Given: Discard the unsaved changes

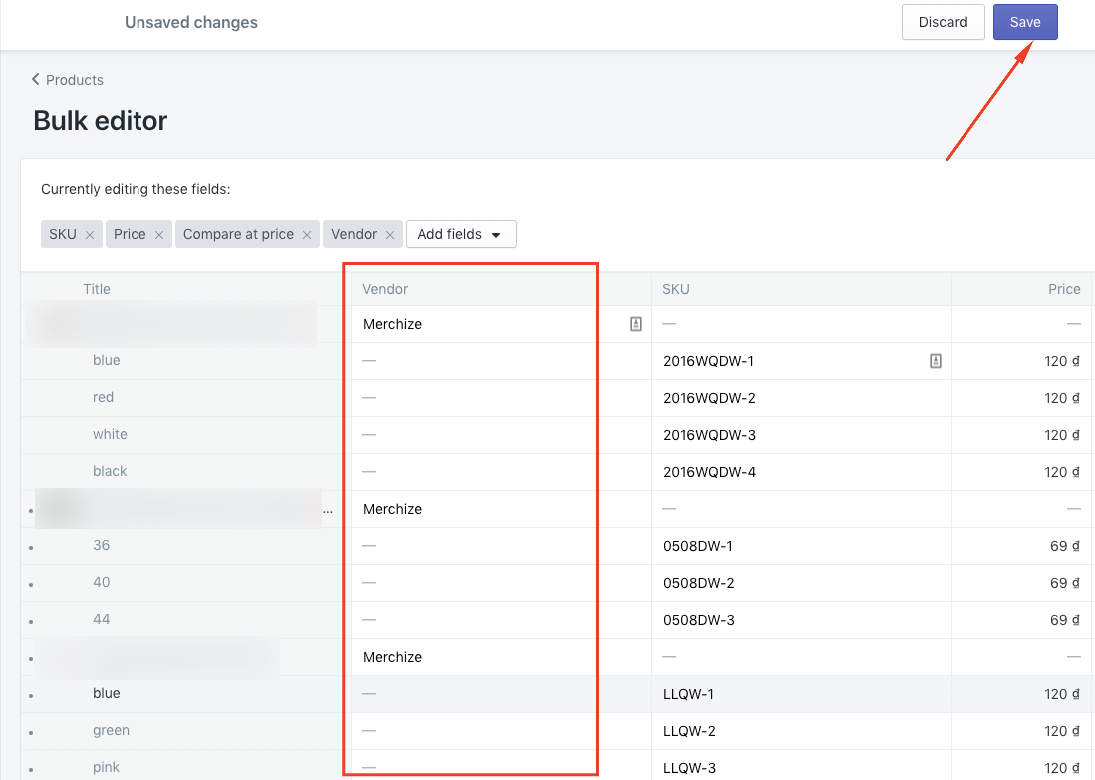Looking at the screenshot, I should 943,22.
